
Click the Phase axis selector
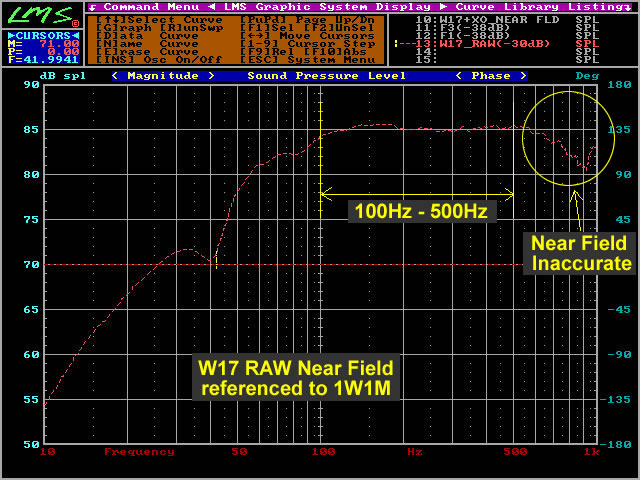491,76
